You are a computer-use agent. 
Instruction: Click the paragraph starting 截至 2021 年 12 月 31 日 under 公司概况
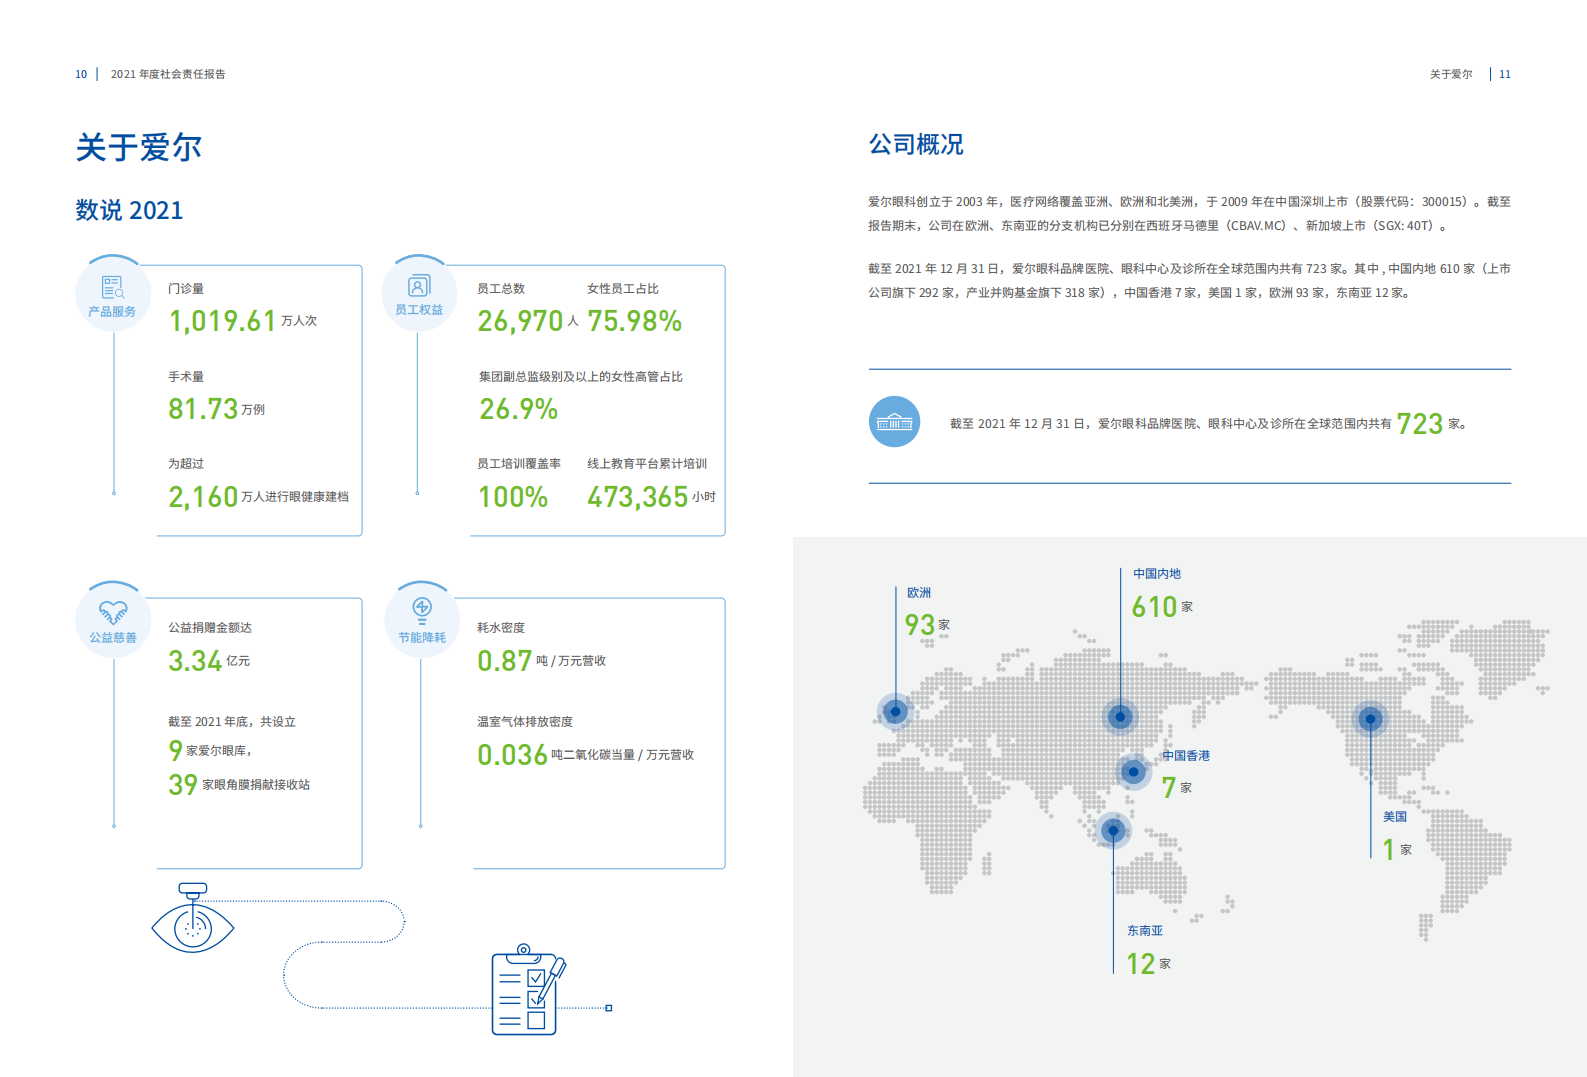click(x=1189, y=281)
